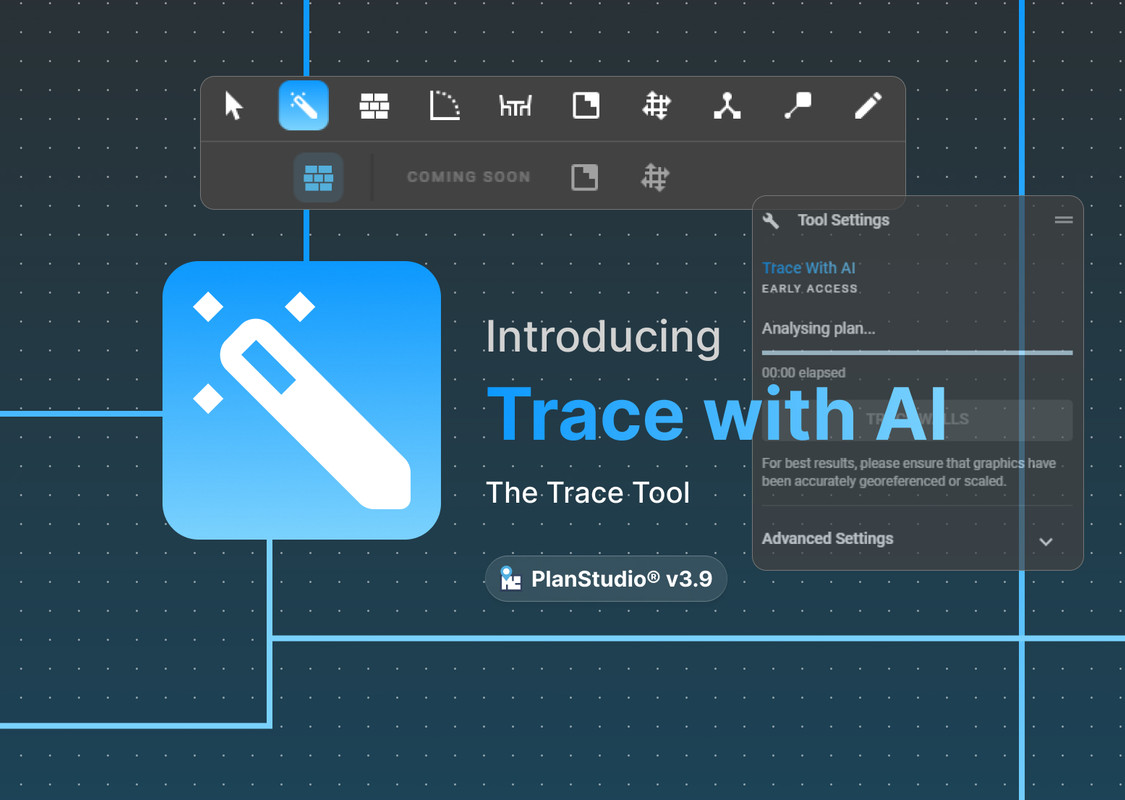Click the large Trace with AI app icon

click(x=301, y=400)
